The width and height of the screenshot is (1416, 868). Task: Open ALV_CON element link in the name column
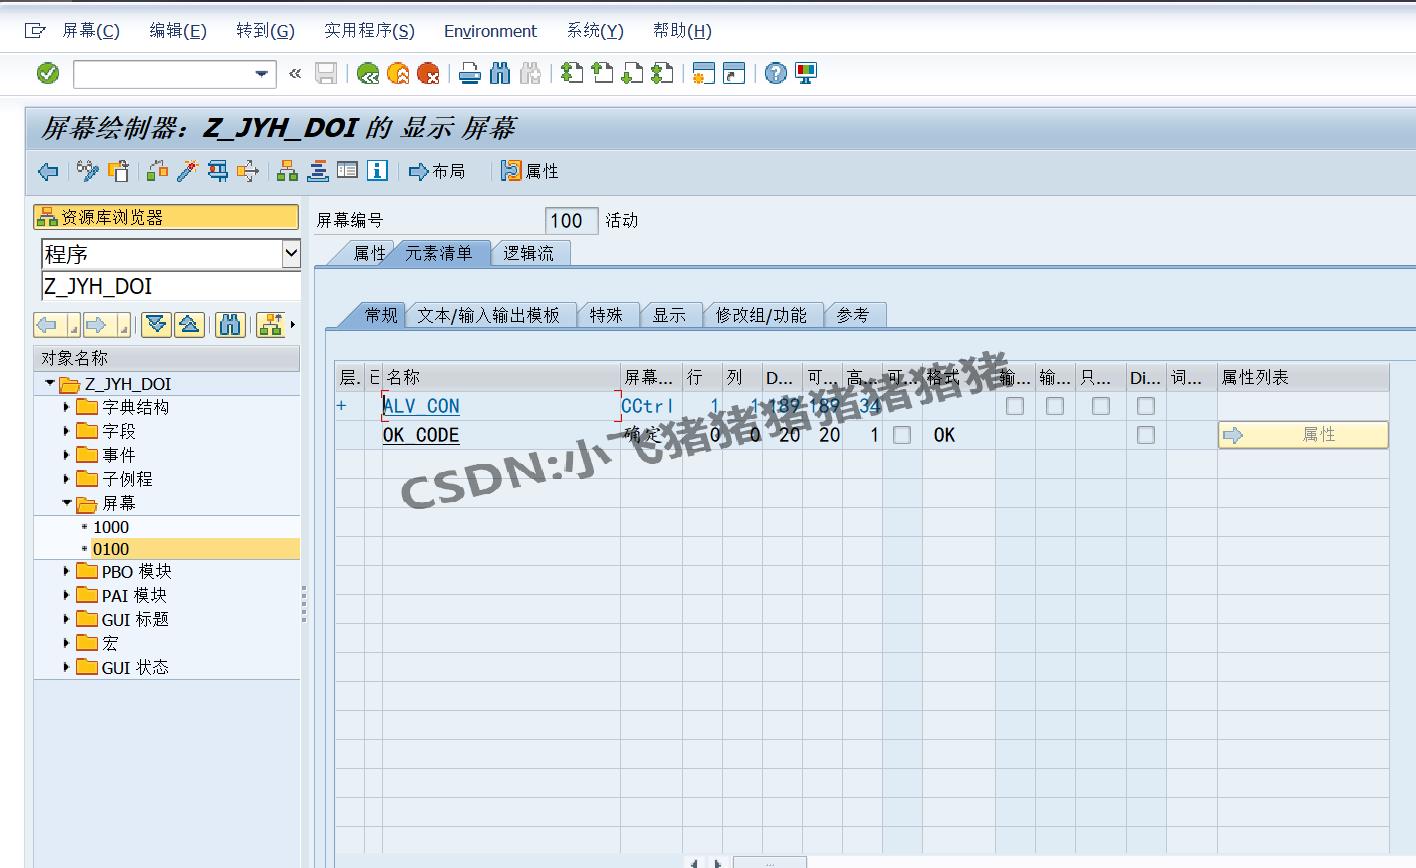coord(420,406)
